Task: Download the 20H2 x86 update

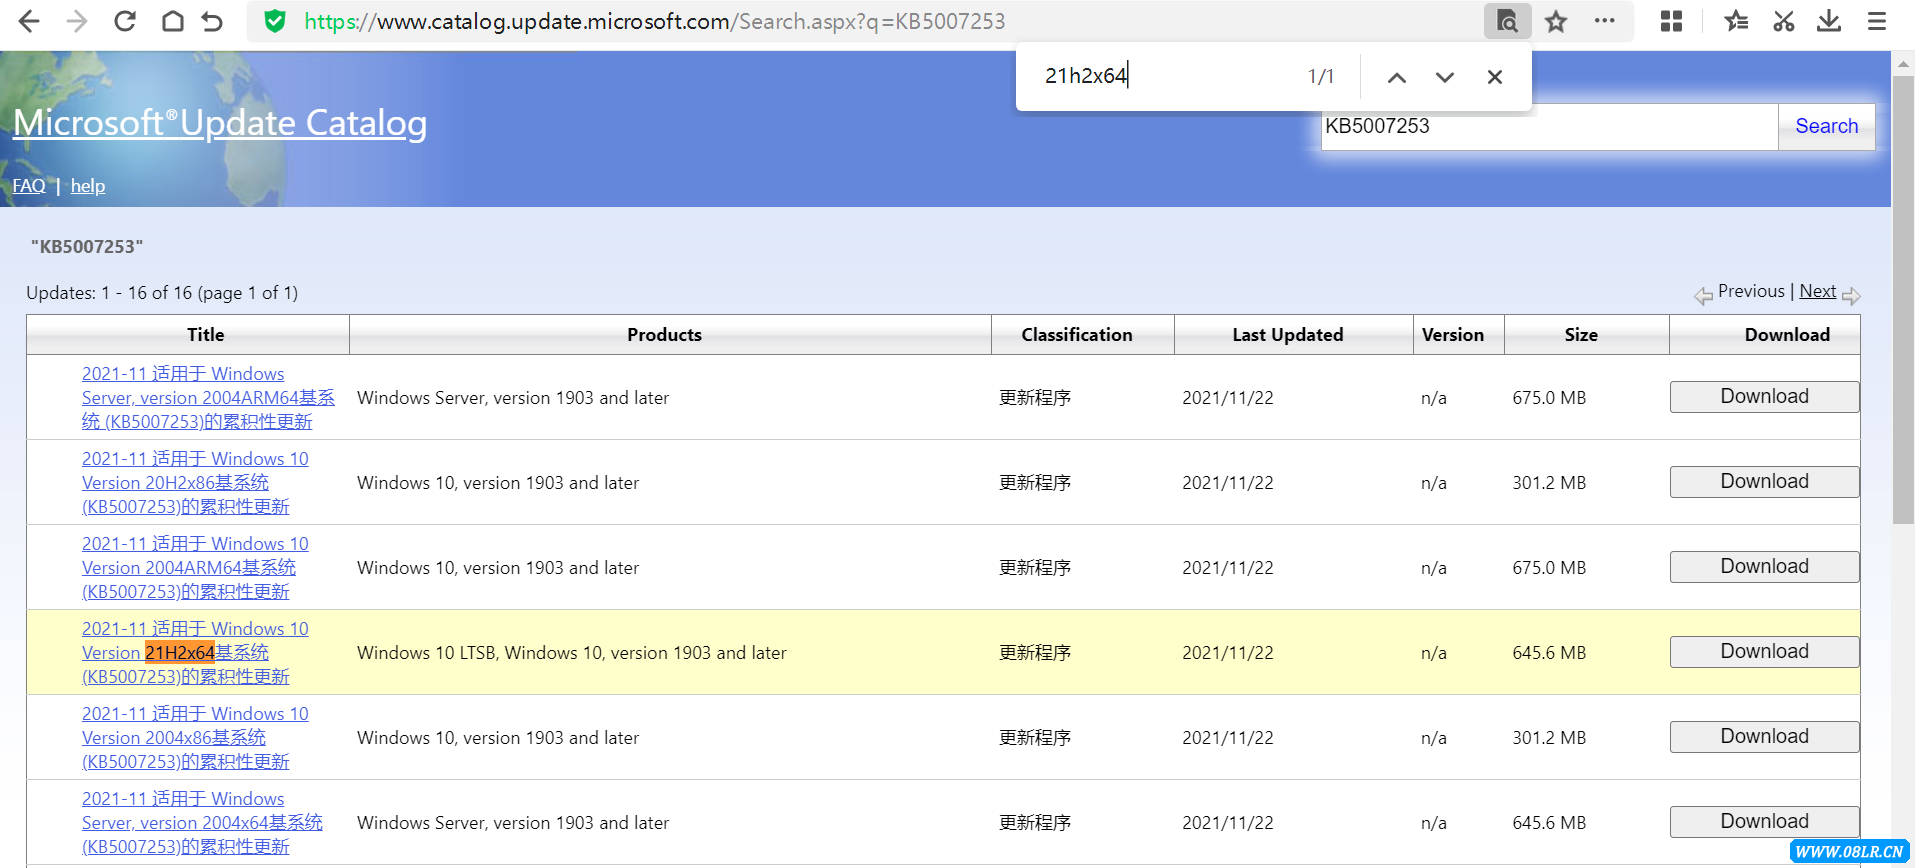Action: coord(1764,482)
